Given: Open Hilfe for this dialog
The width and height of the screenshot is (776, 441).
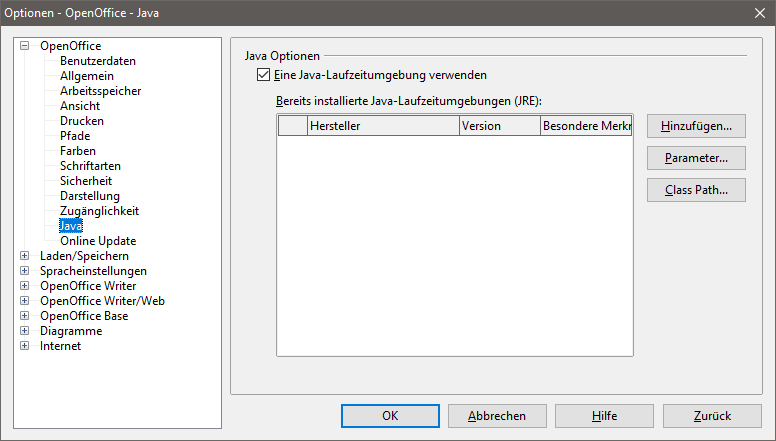Looking at the screenshot, I should (604, 416).
